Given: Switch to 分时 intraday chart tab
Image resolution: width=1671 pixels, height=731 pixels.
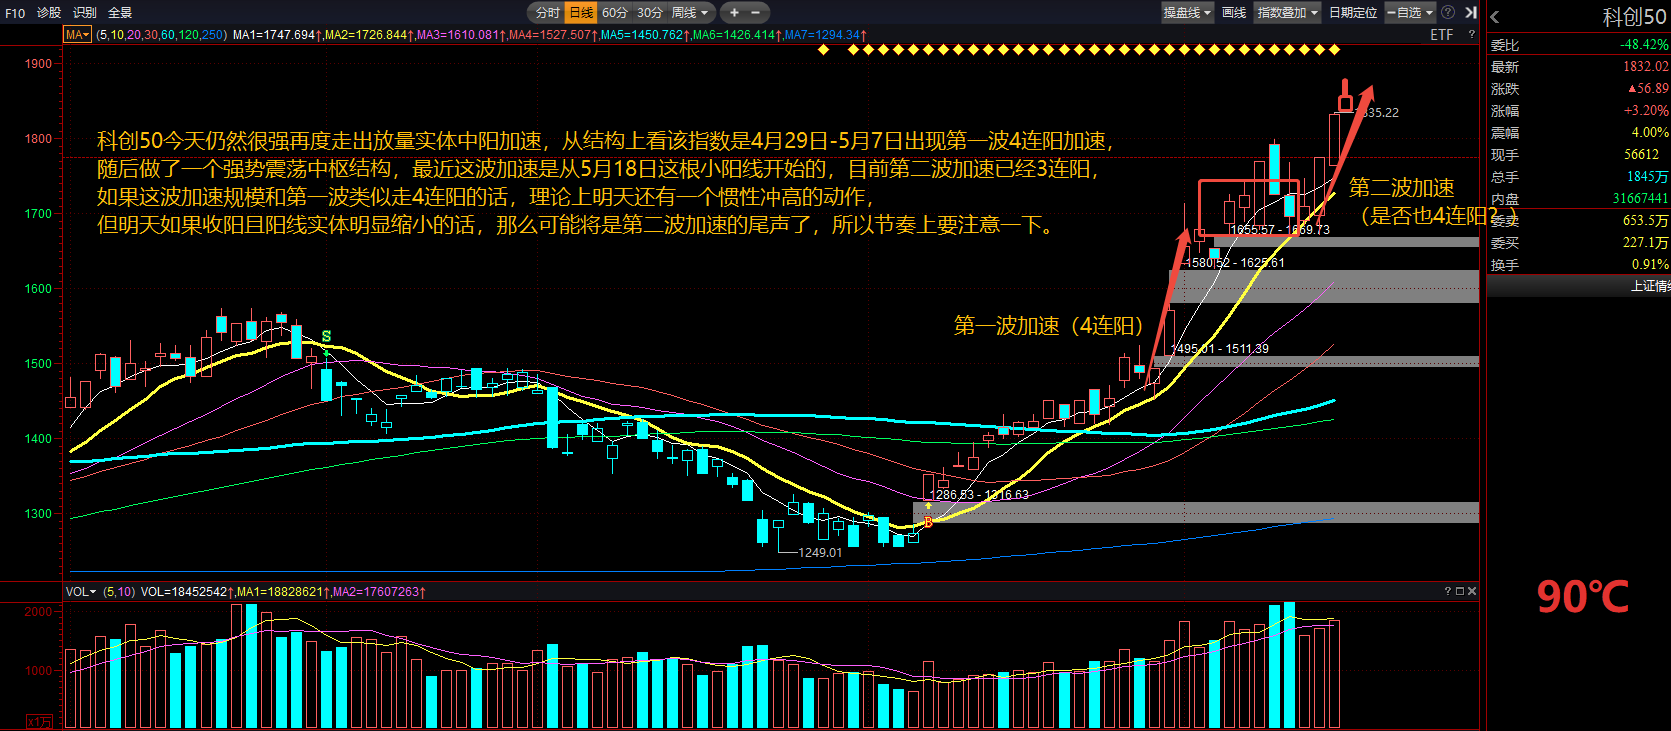Looking at the screenshot, I should pyautogui.click(x=547, y=13).
